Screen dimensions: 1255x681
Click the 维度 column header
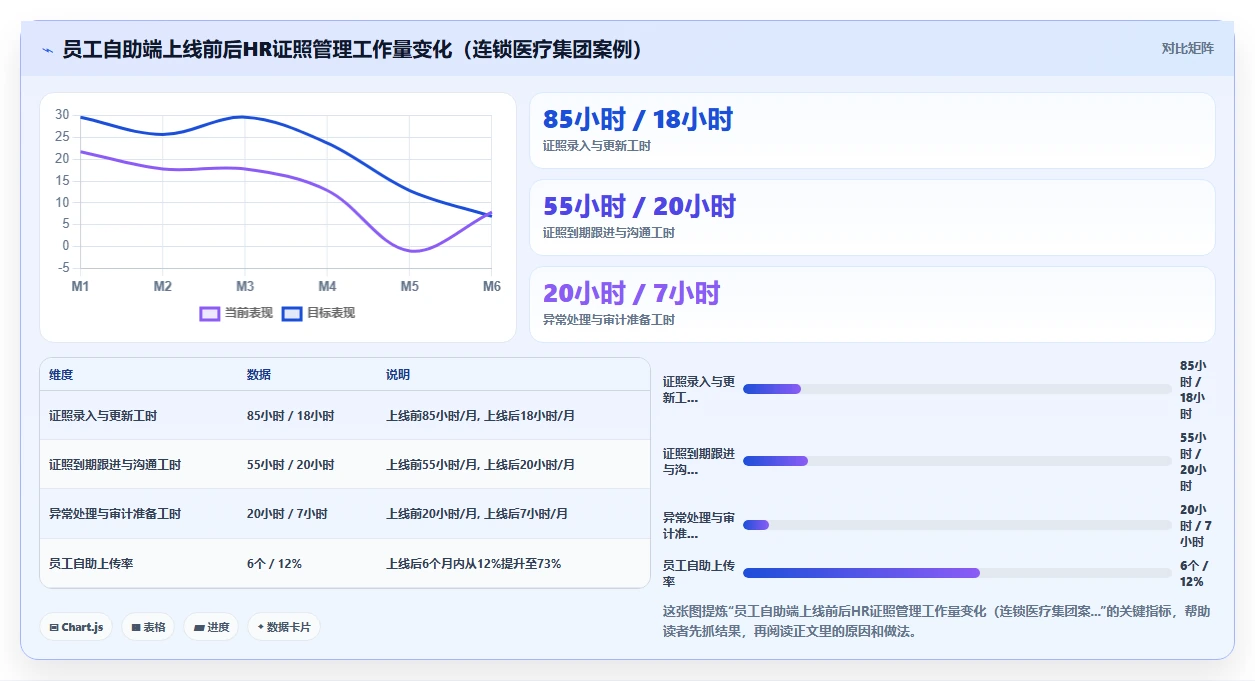pyautogui.click(x=61, y=375)
